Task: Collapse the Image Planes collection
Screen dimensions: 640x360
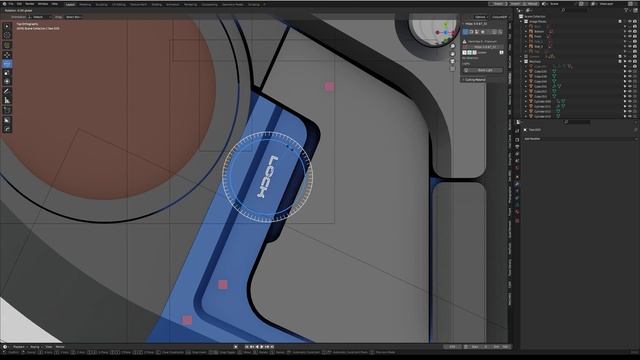Action: pos(522,21)
